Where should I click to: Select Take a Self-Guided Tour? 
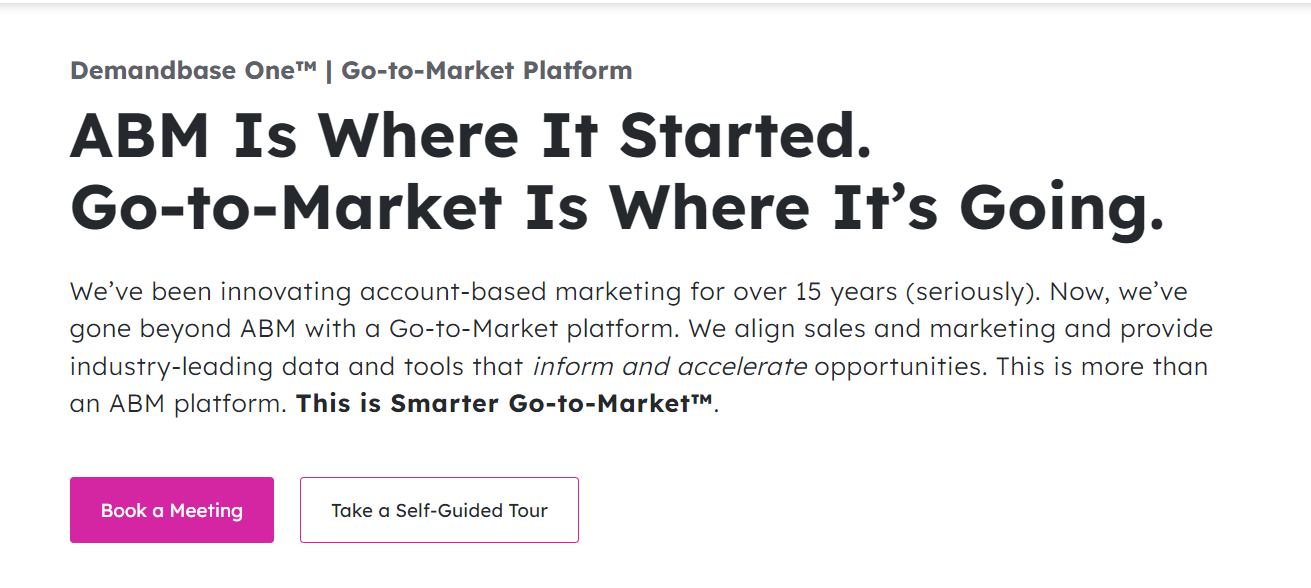pyautogui.click(x=439, y=510)
